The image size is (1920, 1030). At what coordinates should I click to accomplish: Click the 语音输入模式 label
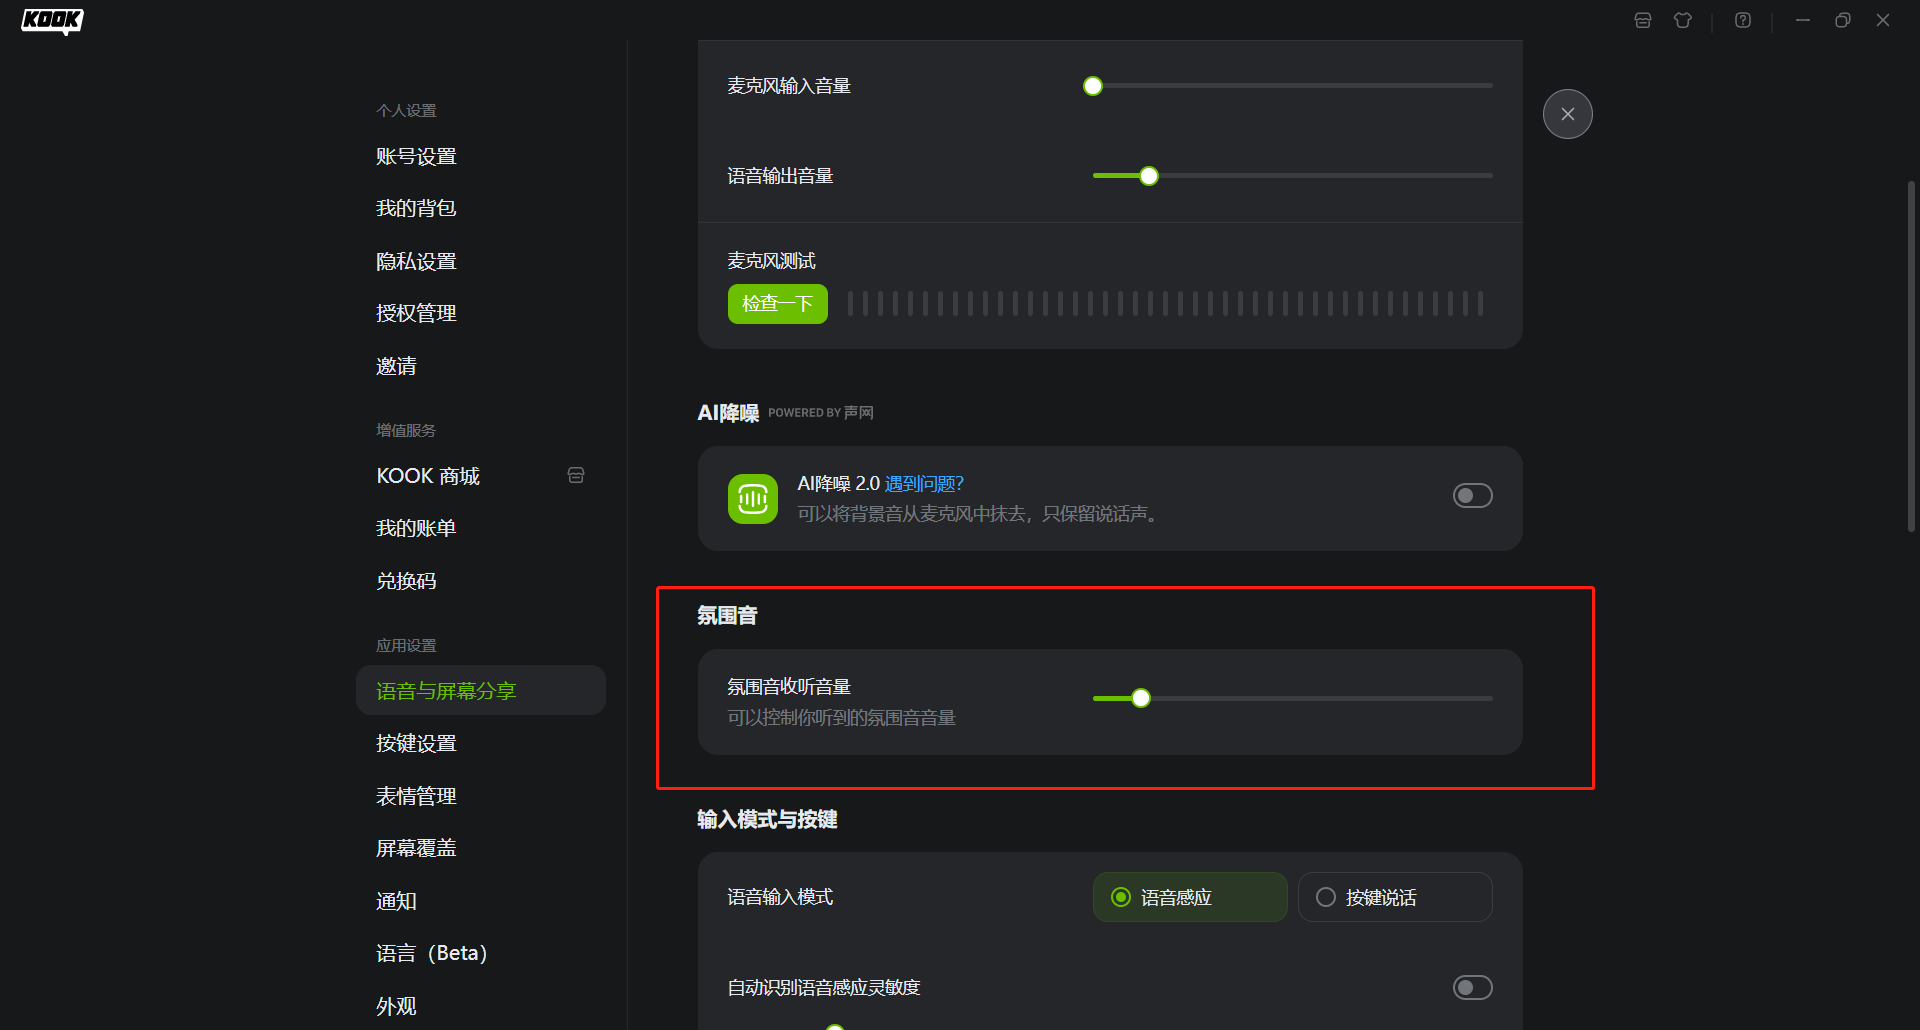coord(780,897)
